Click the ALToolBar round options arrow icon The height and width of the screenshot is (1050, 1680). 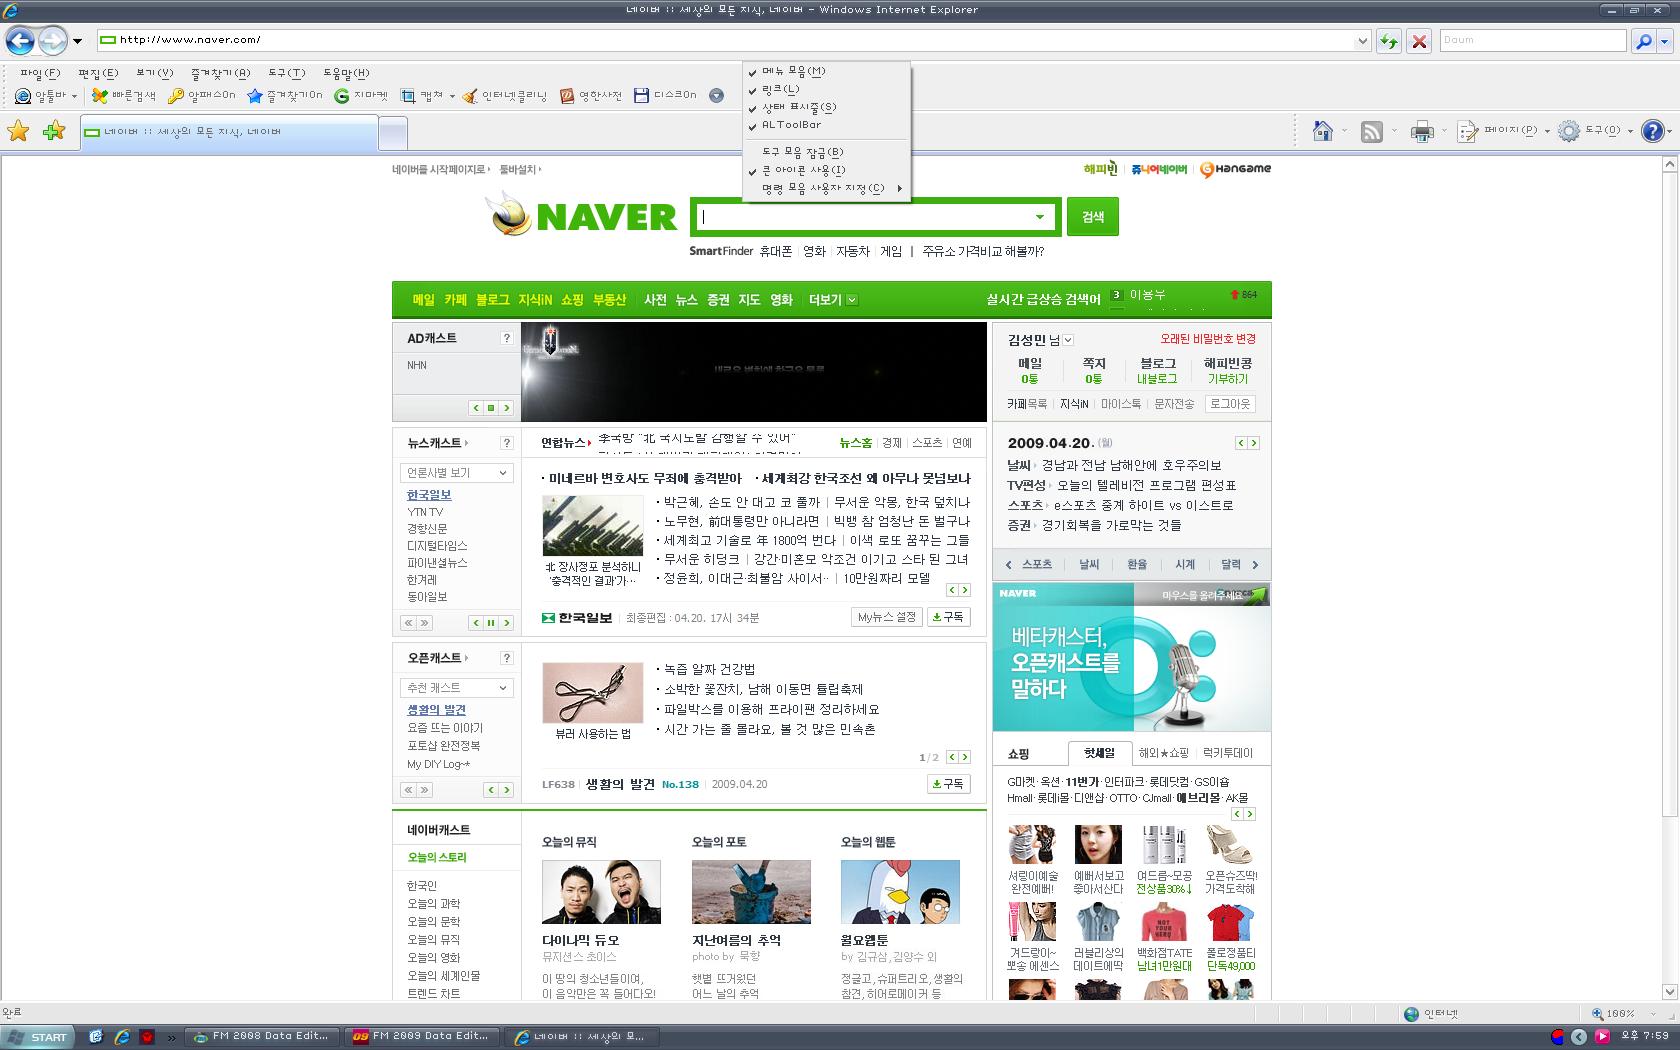click(716, 96)
